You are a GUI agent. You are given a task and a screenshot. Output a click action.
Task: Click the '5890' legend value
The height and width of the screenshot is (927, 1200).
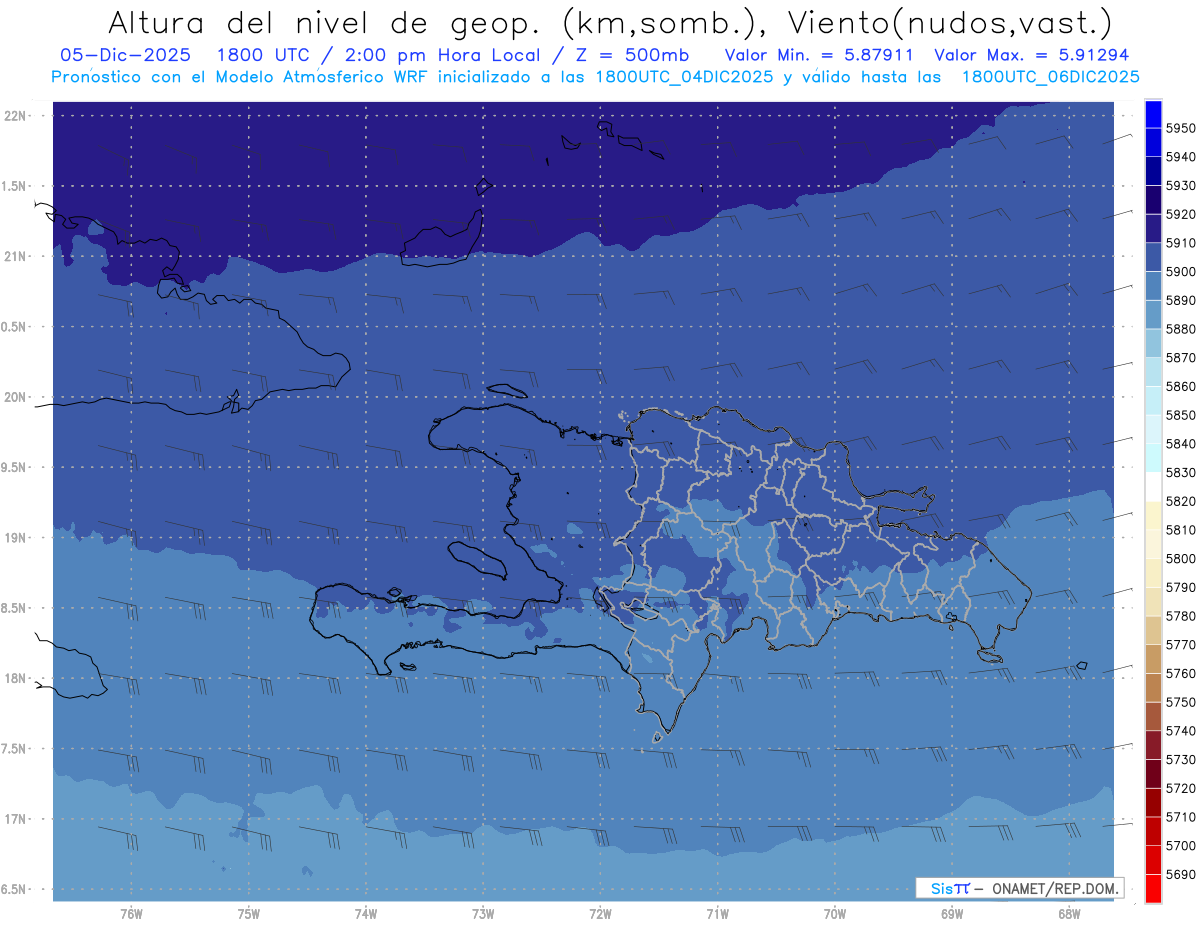point(1180,300)
